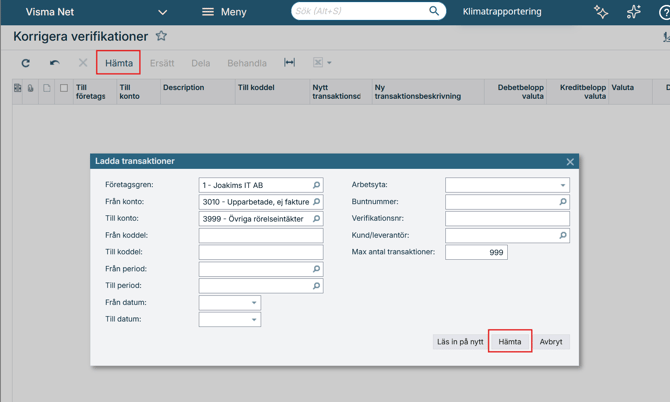The height and width of the screenshot is (402, 670).
Task: Expand the Visma Net company dropdown
Action: tap(162, 12)
